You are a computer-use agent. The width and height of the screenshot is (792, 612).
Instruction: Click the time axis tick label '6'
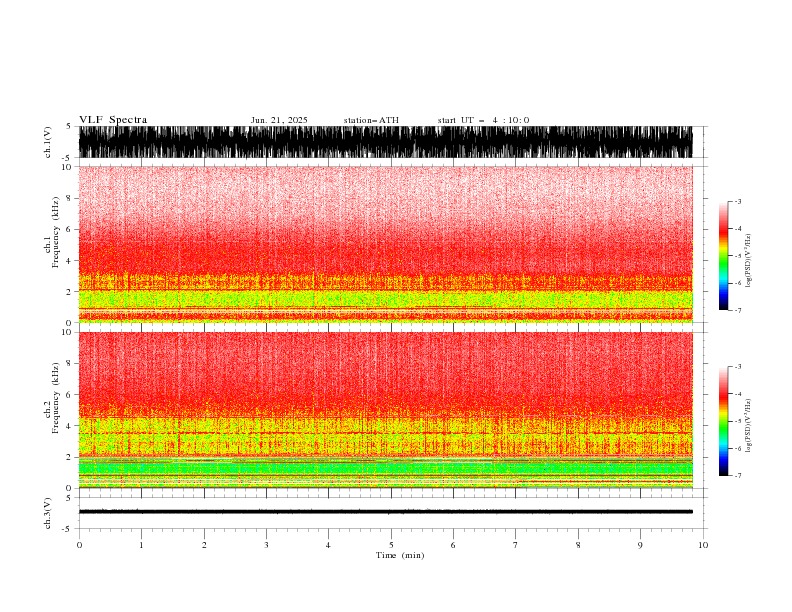click(x=453, y=545)
